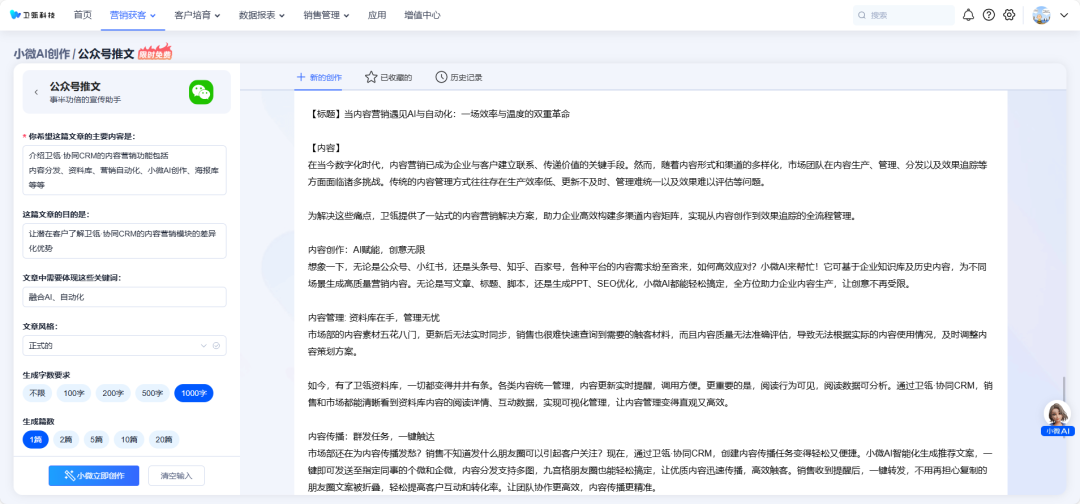The image size is (1080, 504).
Task: Click 小微立即创作 button
Action: (93, 475)
